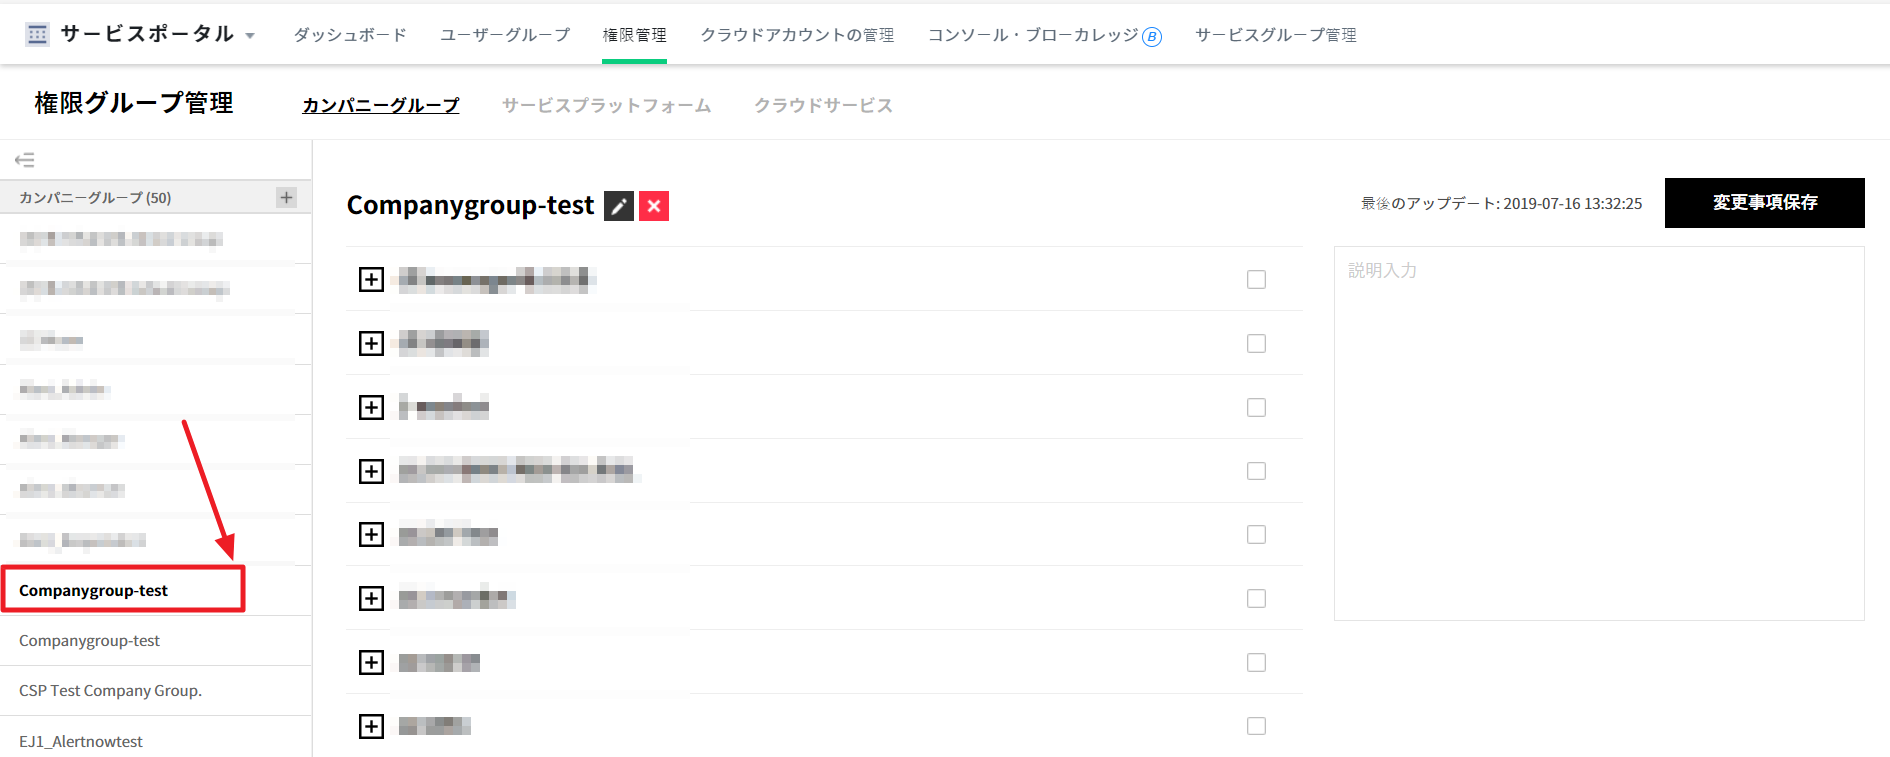This screenshot has height=757, width=1890.
Task: Click the 説明入力 description text area
Action: [1598, 433]
